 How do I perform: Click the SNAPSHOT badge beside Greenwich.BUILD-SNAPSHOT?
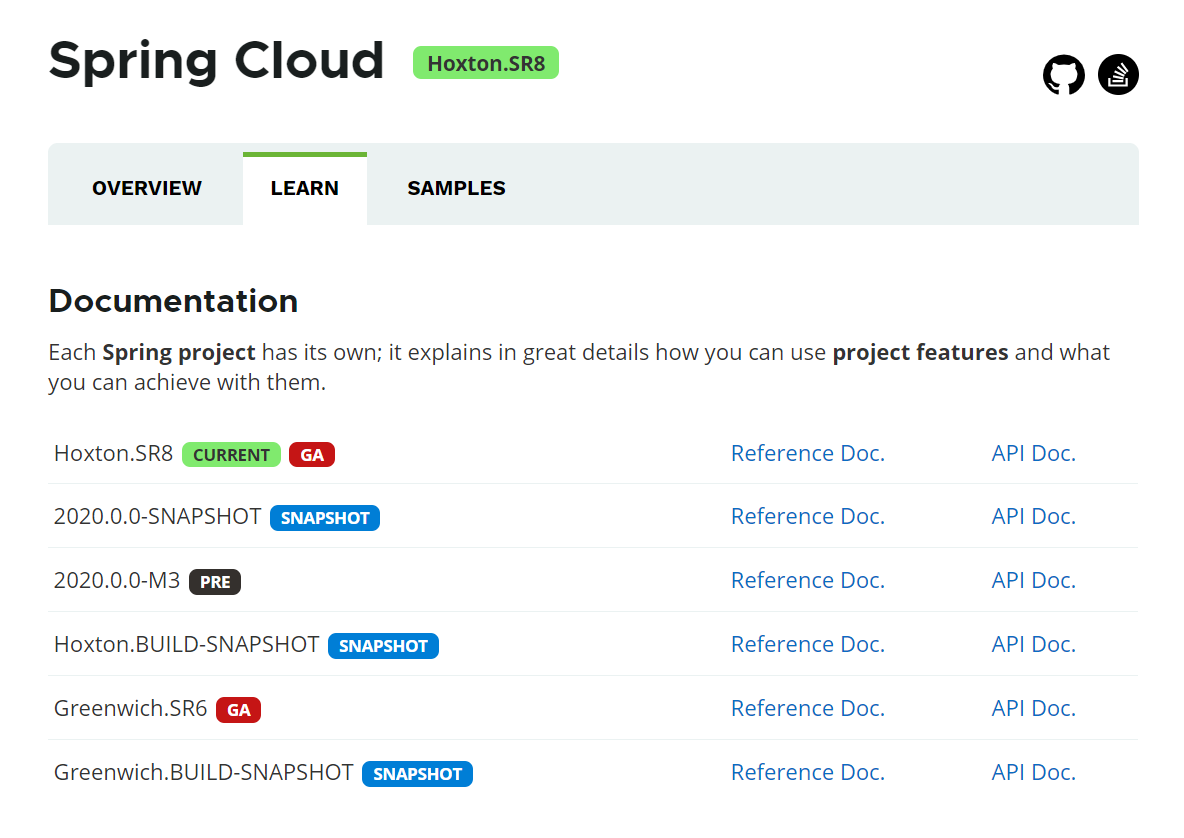(417, 774)
